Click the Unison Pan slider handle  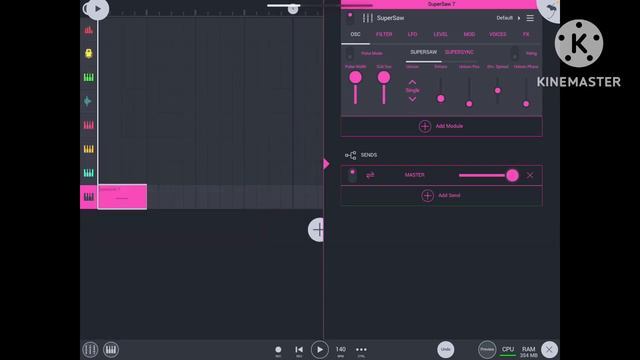click(x=469, y=104)
